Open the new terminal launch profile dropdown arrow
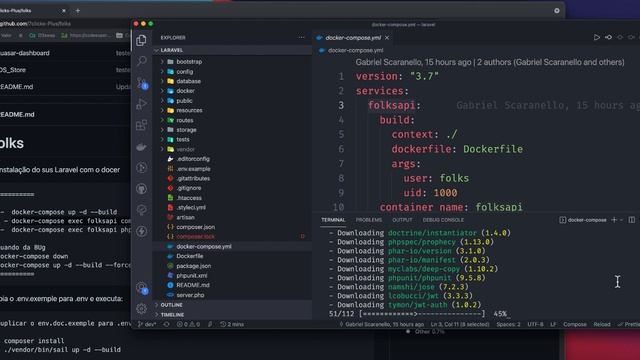640x360 pixels. (x=622, y=220)
